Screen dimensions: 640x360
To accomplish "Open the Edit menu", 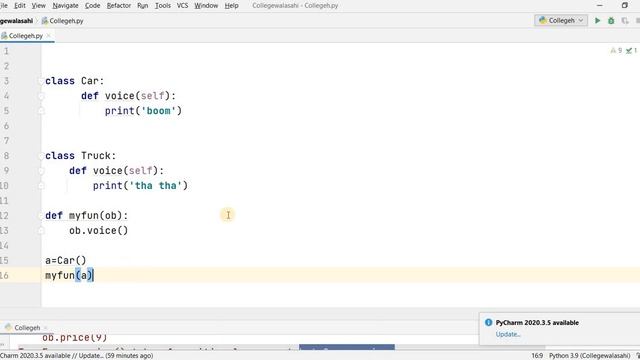I will (x=20, y=6).
